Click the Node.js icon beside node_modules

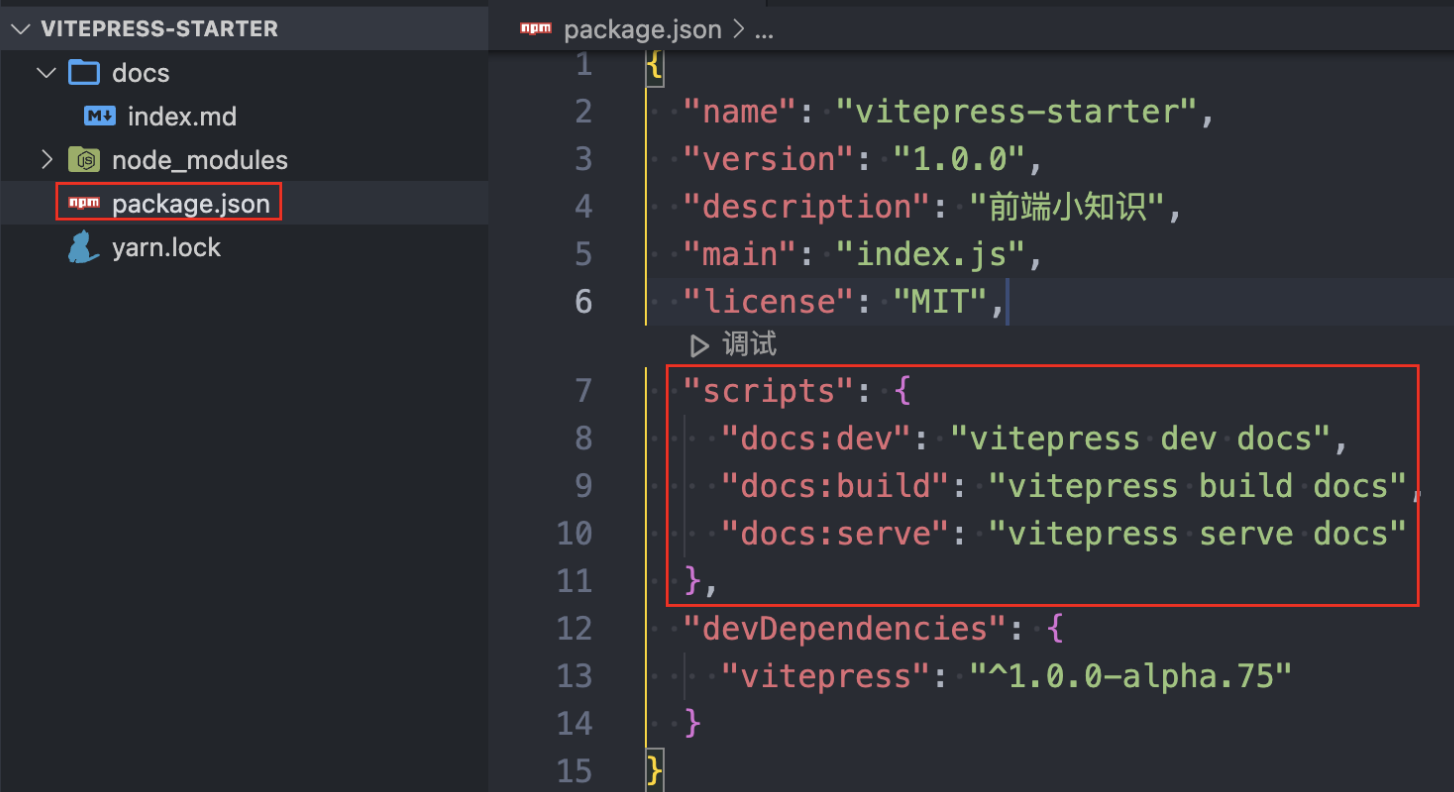coord(84,160)
